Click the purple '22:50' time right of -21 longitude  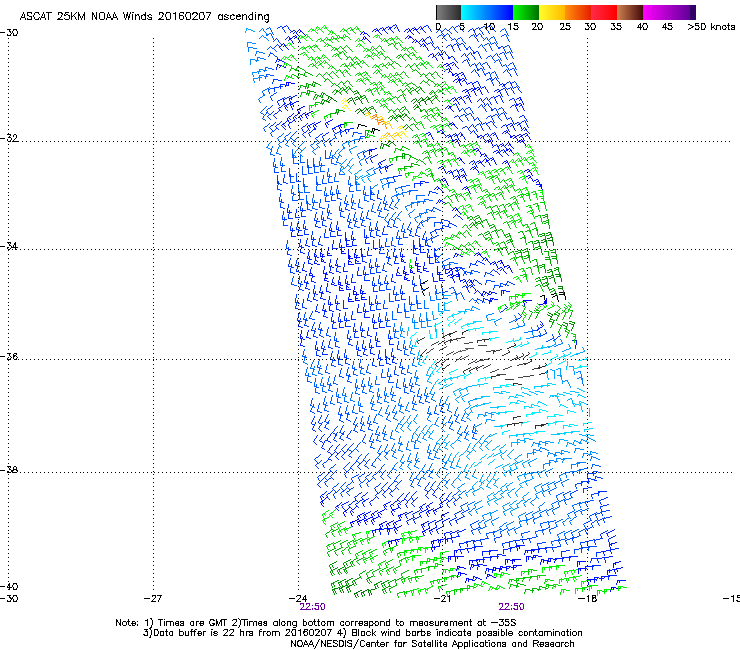(x=512, y=607)
